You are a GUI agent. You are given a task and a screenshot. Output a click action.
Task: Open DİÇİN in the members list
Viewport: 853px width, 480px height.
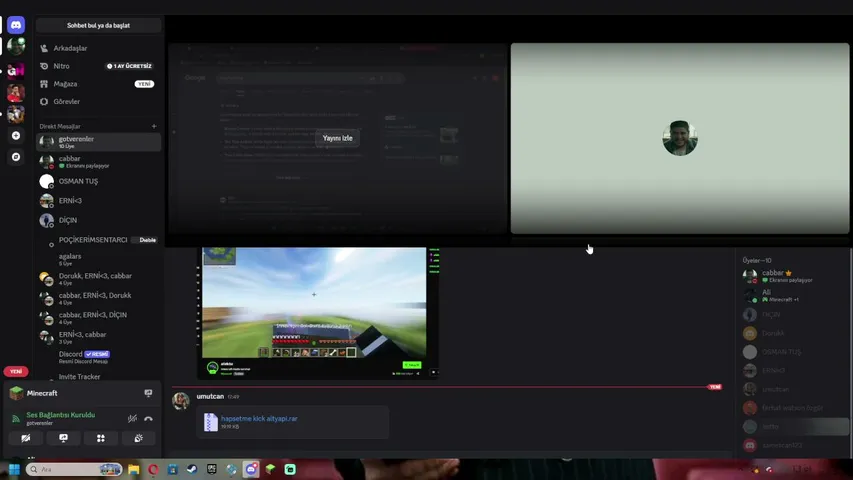[x=794, y=315]
